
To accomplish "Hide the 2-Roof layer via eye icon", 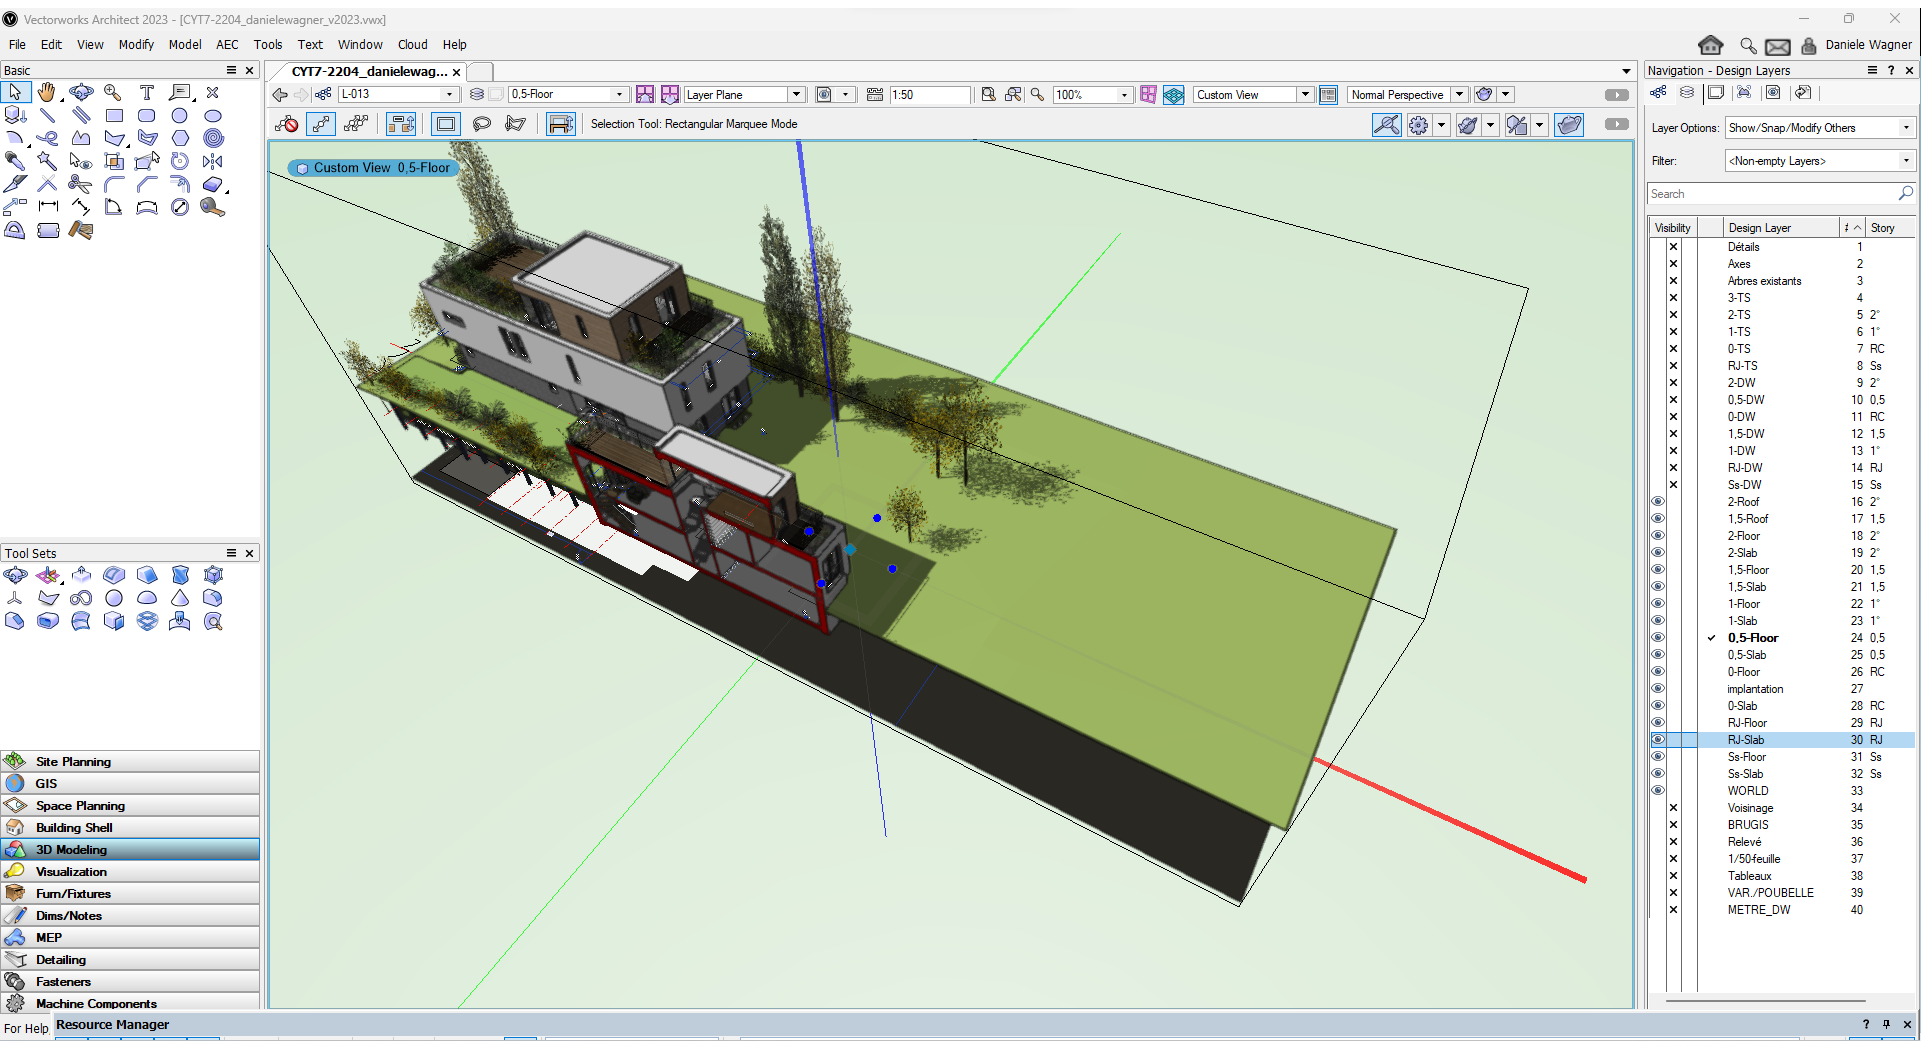I will [x=1658, y=502].
